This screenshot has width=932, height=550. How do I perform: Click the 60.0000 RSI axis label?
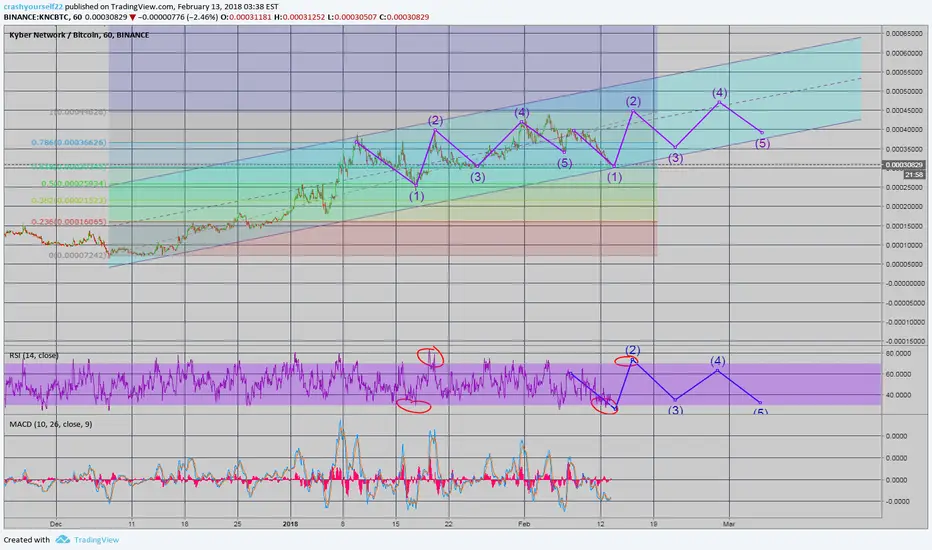point(898,374)
